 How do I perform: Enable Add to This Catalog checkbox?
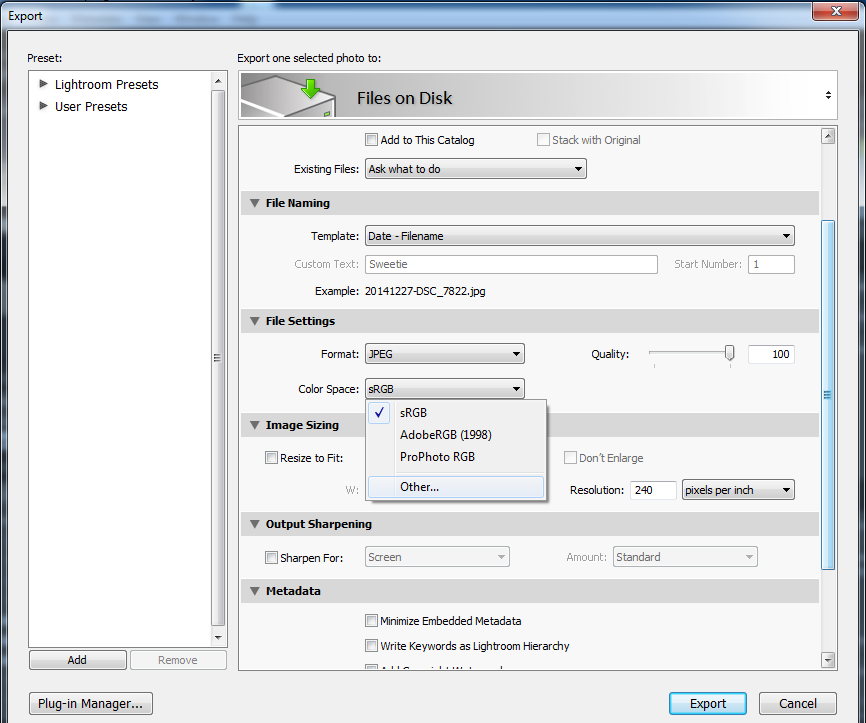[x=371, y=140]
